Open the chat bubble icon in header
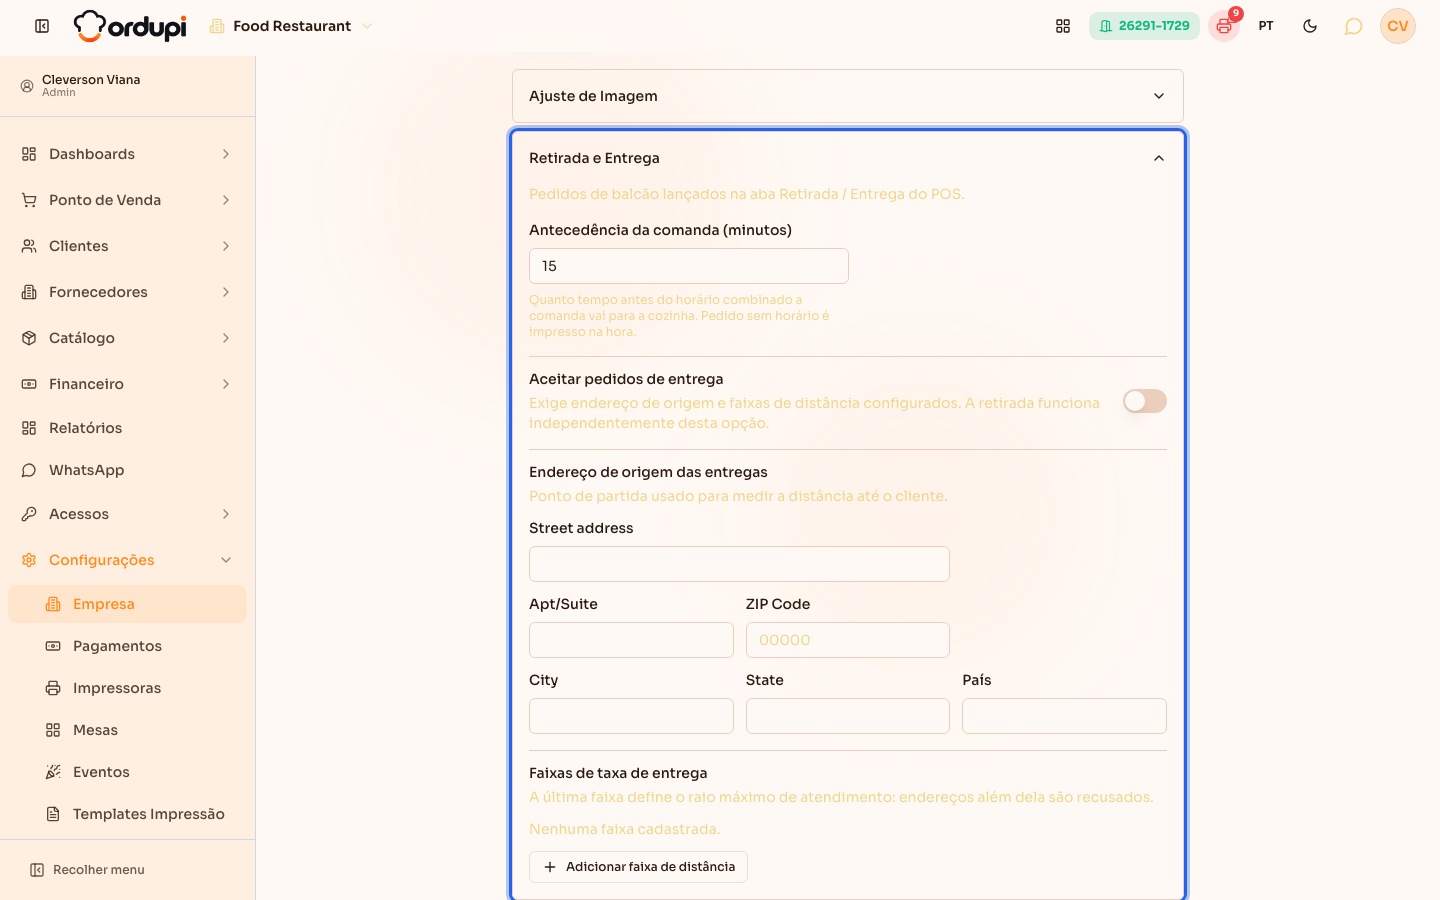Screen dimensions: 1440x900 pyautogui.click(x=1353, y=26)
